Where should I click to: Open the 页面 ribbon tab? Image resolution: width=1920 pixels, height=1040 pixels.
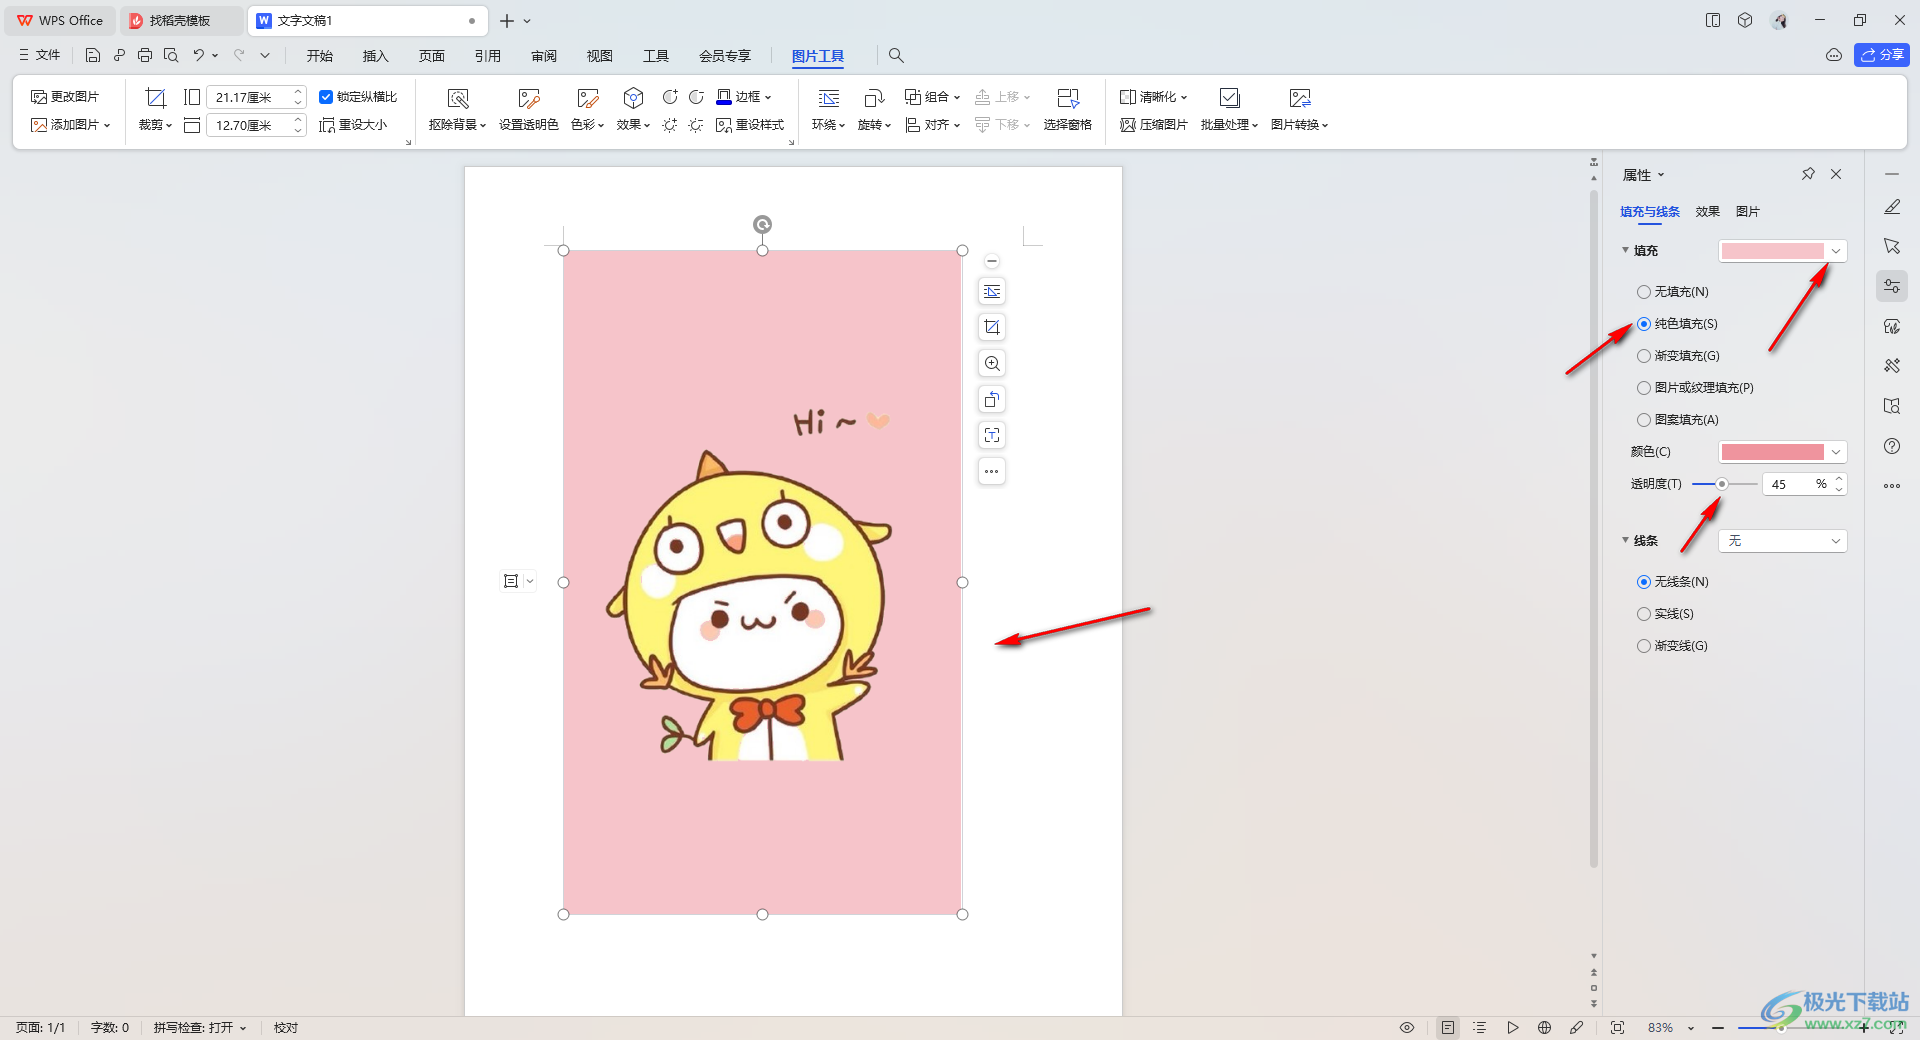[432, 56]
